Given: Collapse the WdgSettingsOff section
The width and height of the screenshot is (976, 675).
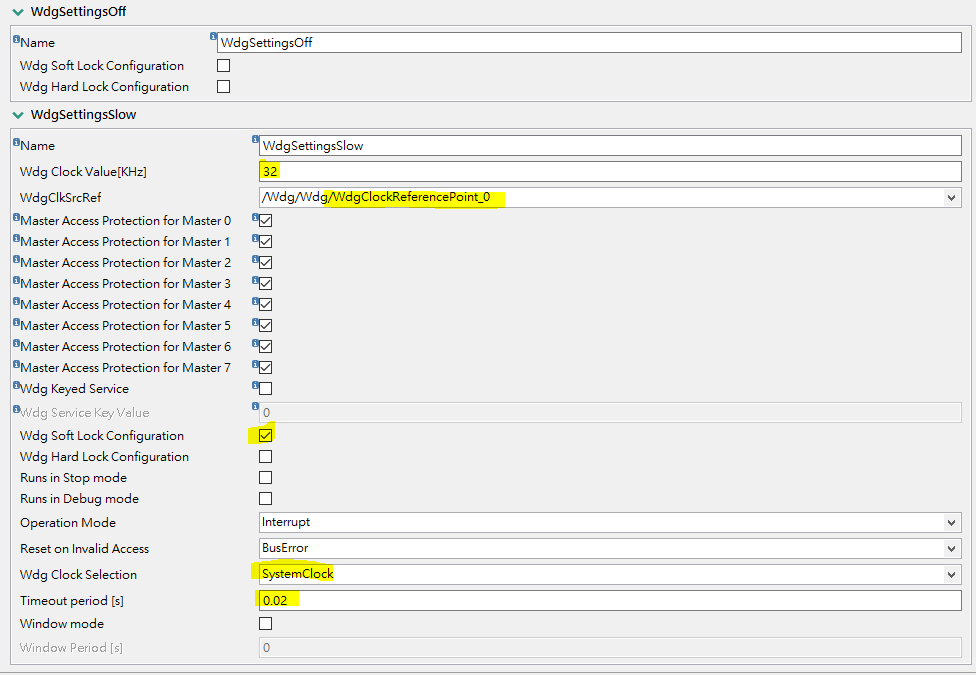Looking at the screenshot, I should pos(18,12).
